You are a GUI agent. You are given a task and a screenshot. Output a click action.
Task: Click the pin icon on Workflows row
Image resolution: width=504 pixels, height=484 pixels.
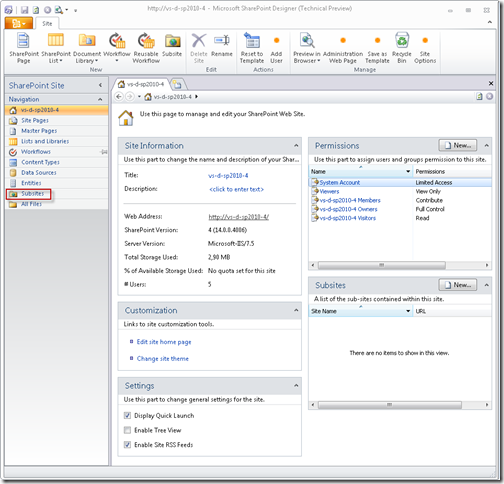coord(104,152)
